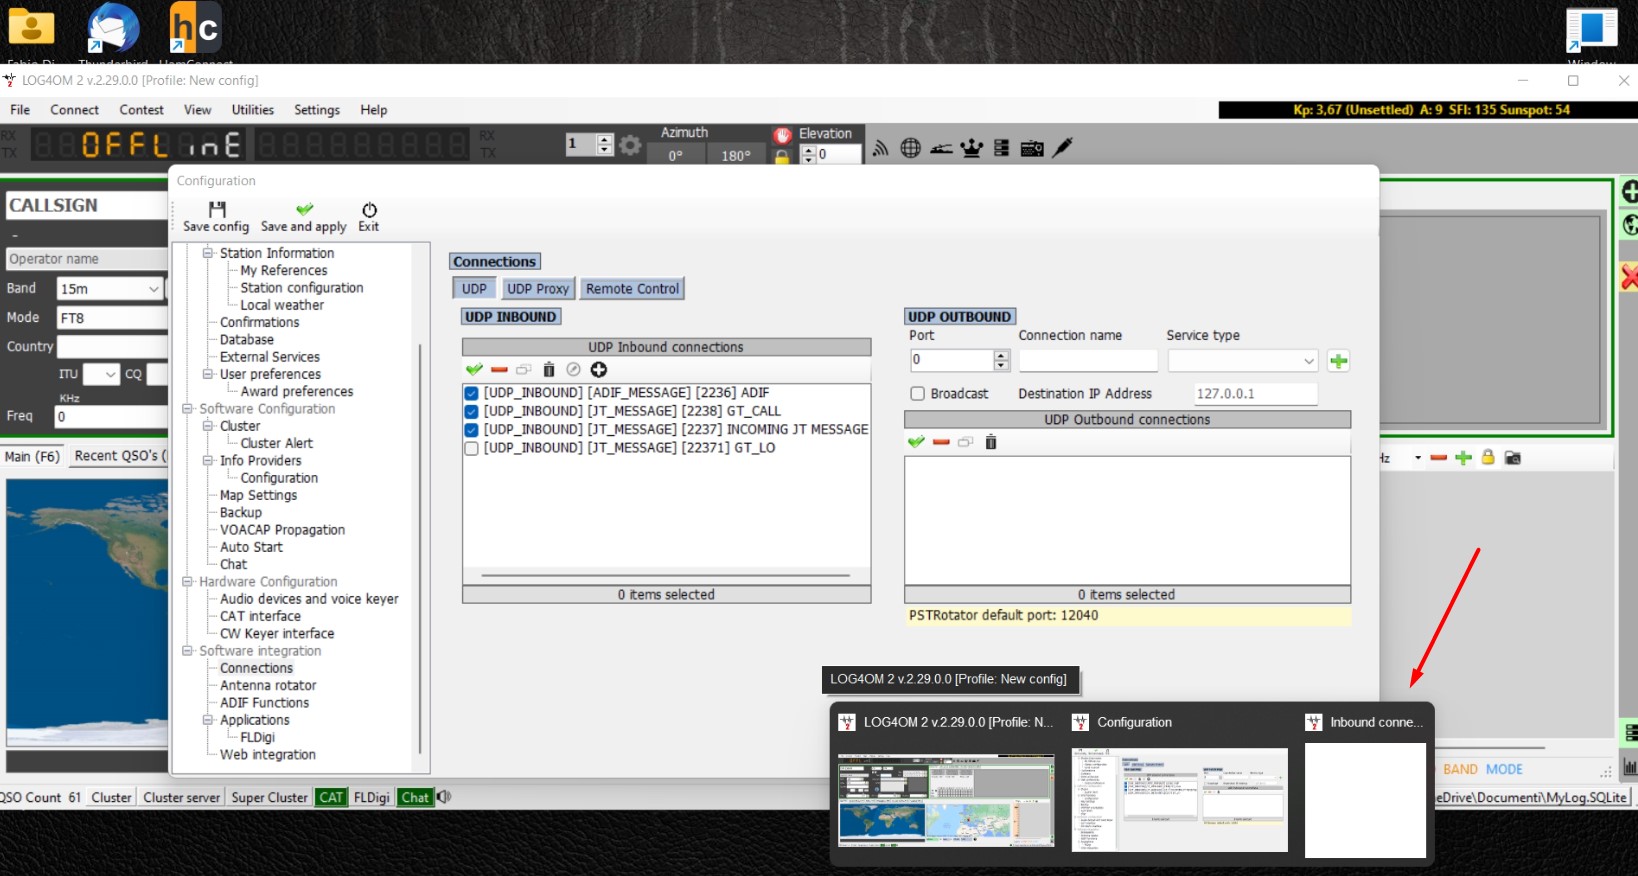Add inbound connection with black plus icon
Image resolution: width=1638 pixels, height=876 pixels.
598,370
